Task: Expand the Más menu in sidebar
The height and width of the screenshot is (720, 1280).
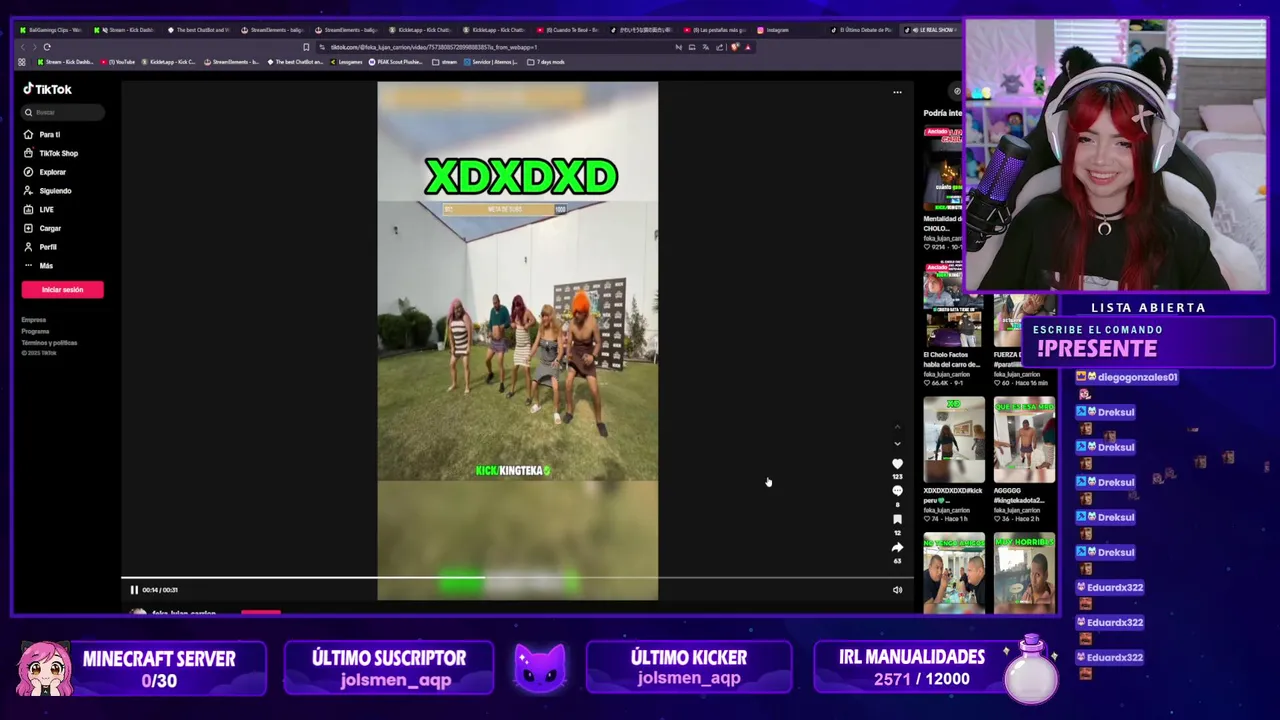Action: tap(39, 266)
